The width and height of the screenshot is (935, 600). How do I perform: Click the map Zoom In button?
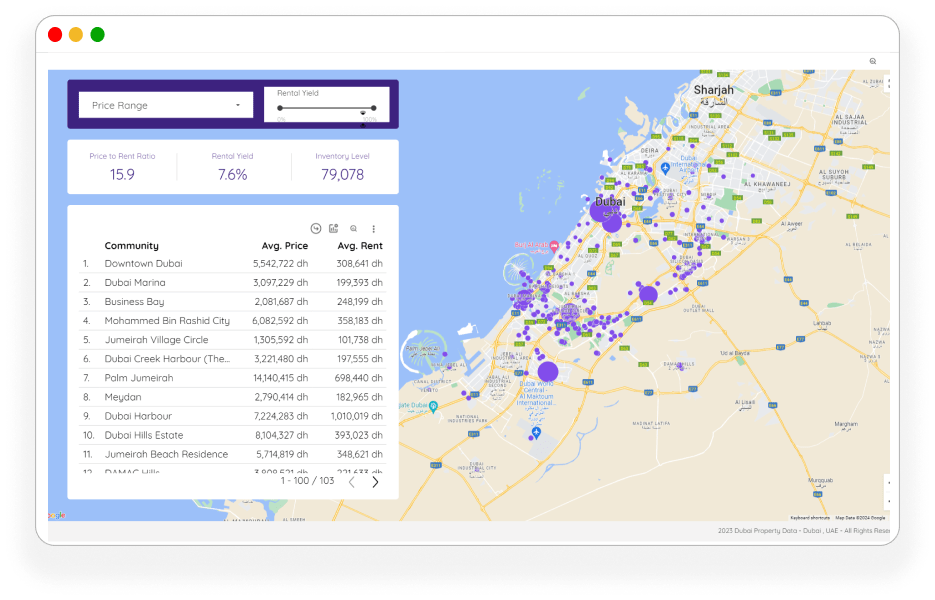pyautogui.click(x=889, y=483)
